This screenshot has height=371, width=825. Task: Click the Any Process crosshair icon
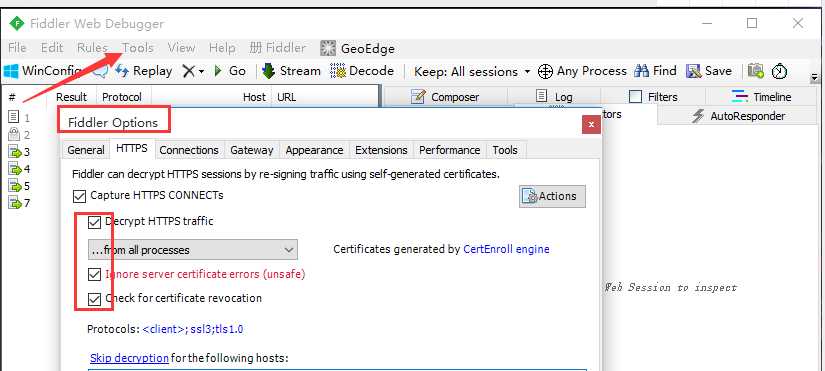click(545, 71)
